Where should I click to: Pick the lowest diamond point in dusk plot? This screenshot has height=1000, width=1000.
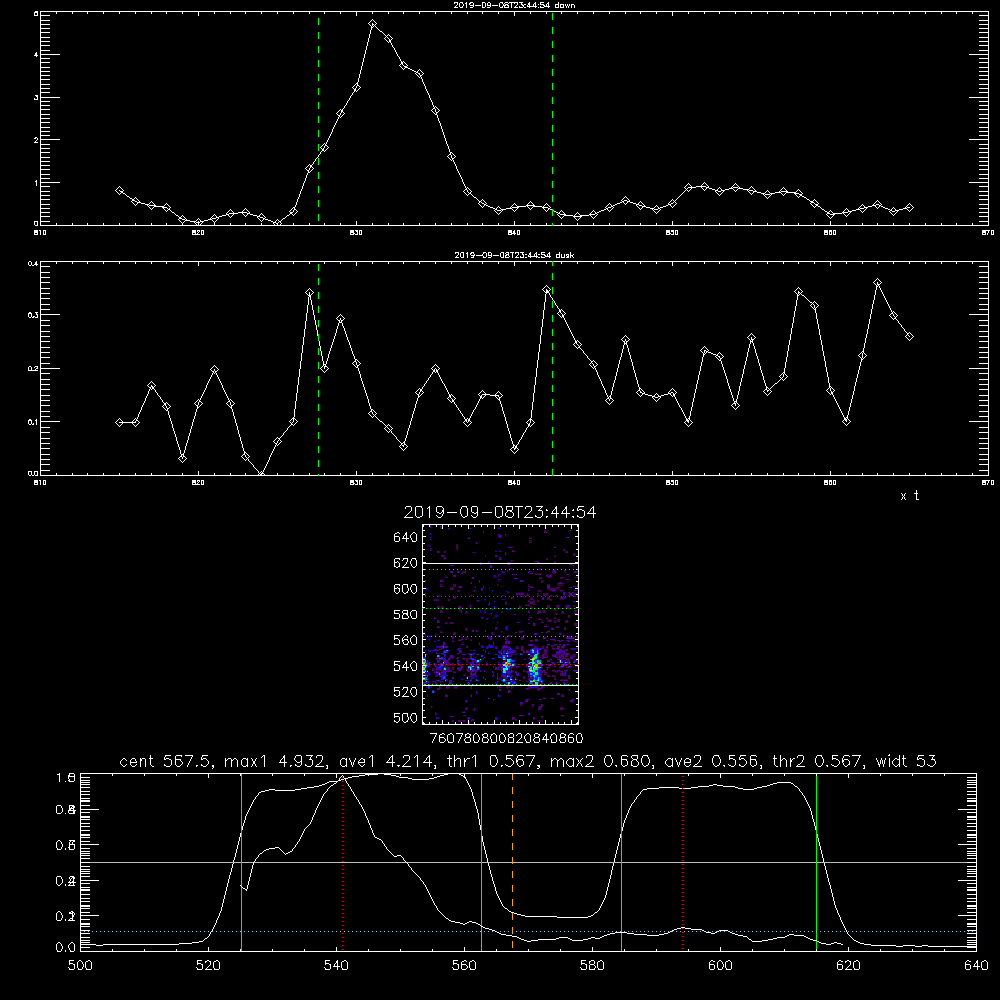coord(261,474)
